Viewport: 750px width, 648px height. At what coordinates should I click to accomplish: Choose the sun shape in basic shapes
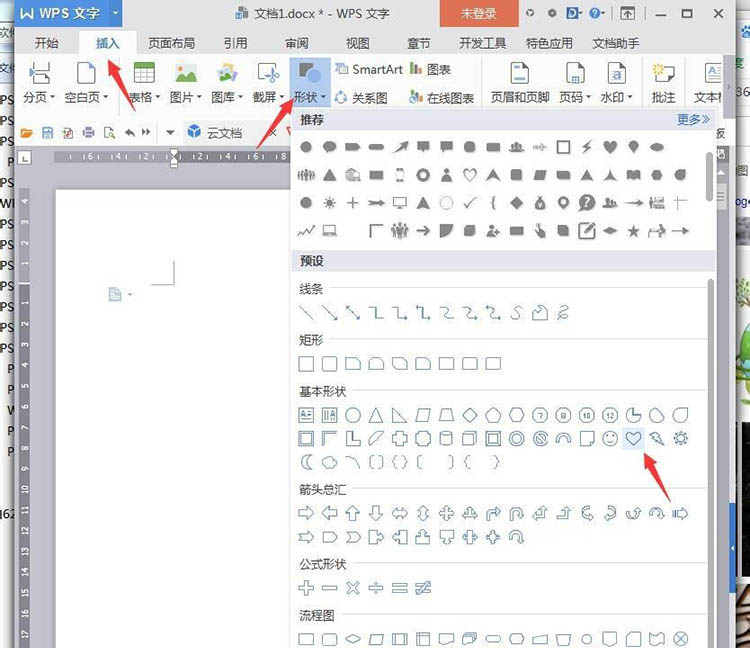(x=681, y=438)
